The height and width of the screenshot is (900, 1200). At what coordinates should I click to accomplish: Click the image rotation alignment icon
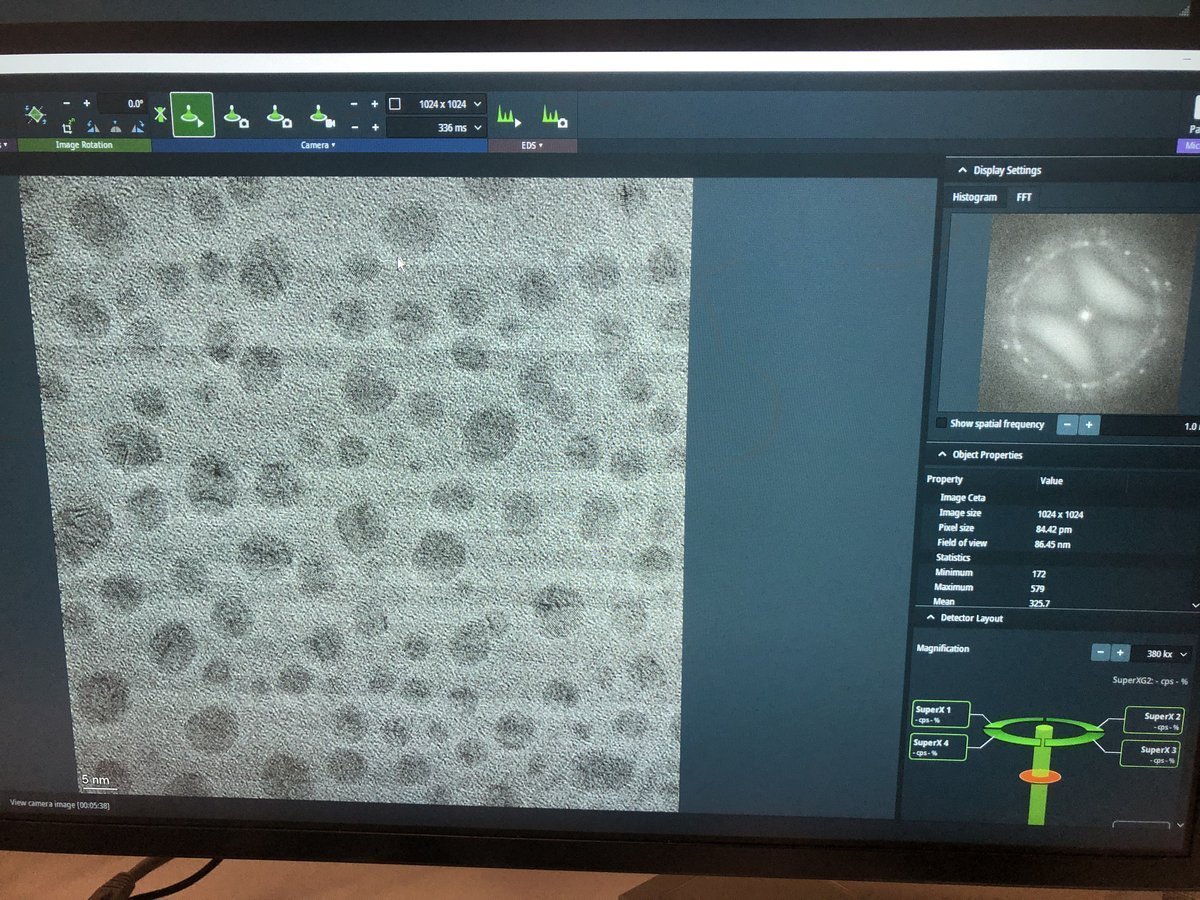click(x=35, y=115)
